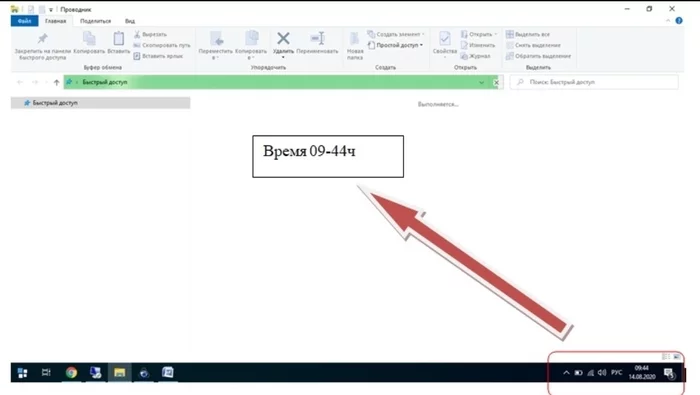The image size is (700, 395).
Task: Click the new folder icon in the title bar
Action: (42, 9)
